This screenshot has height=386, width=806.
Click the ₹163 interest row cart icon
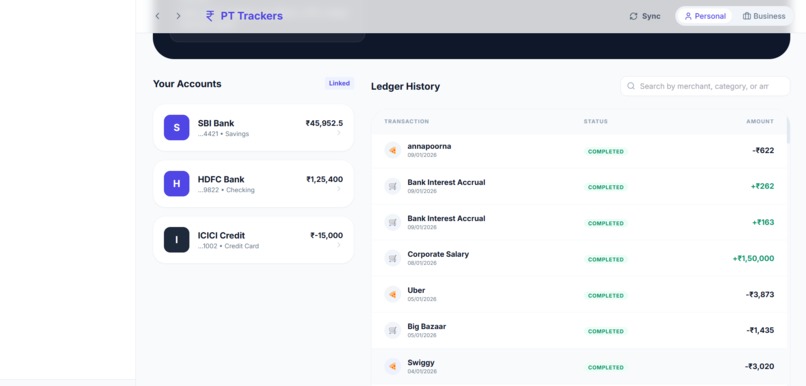pos(393,222)
